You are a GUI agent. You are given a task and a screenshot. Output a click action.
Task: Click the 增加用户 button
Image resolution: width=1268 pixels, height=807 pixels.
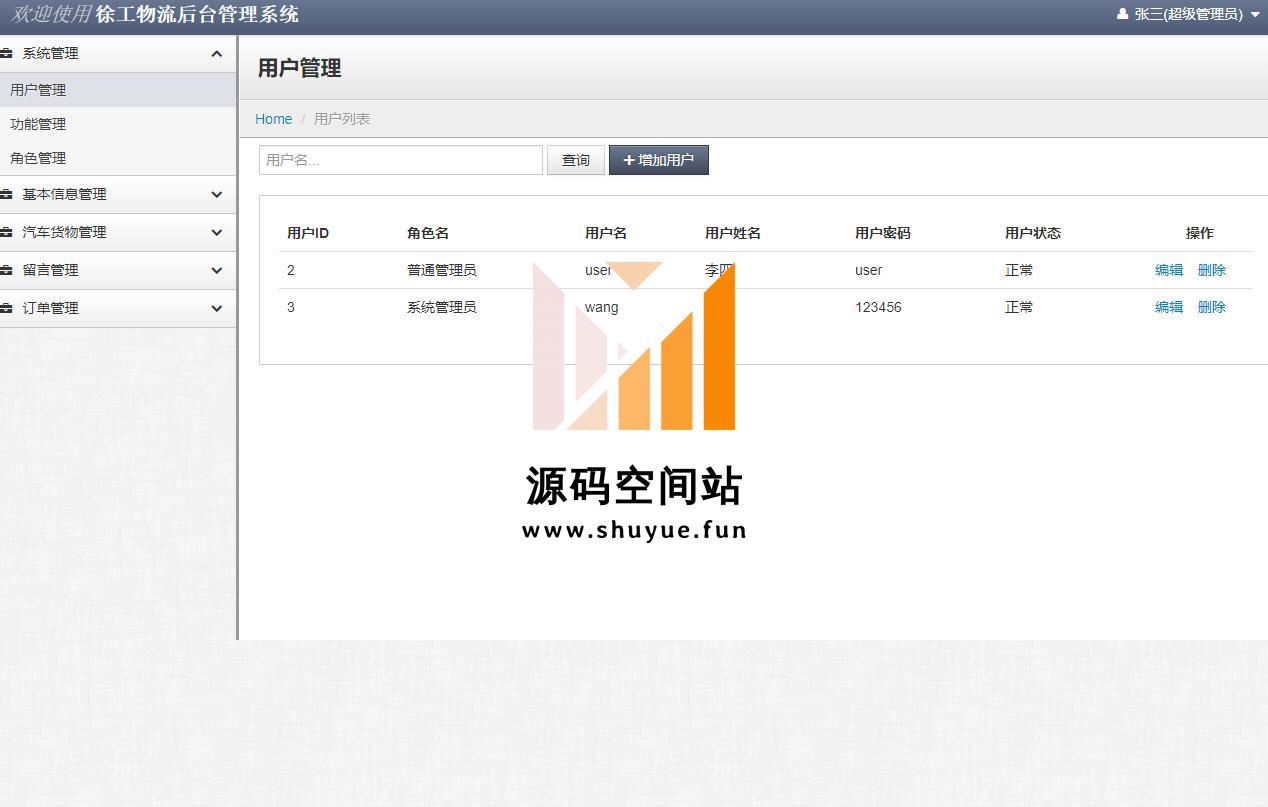pyautogui.click(x=659, y=160)
